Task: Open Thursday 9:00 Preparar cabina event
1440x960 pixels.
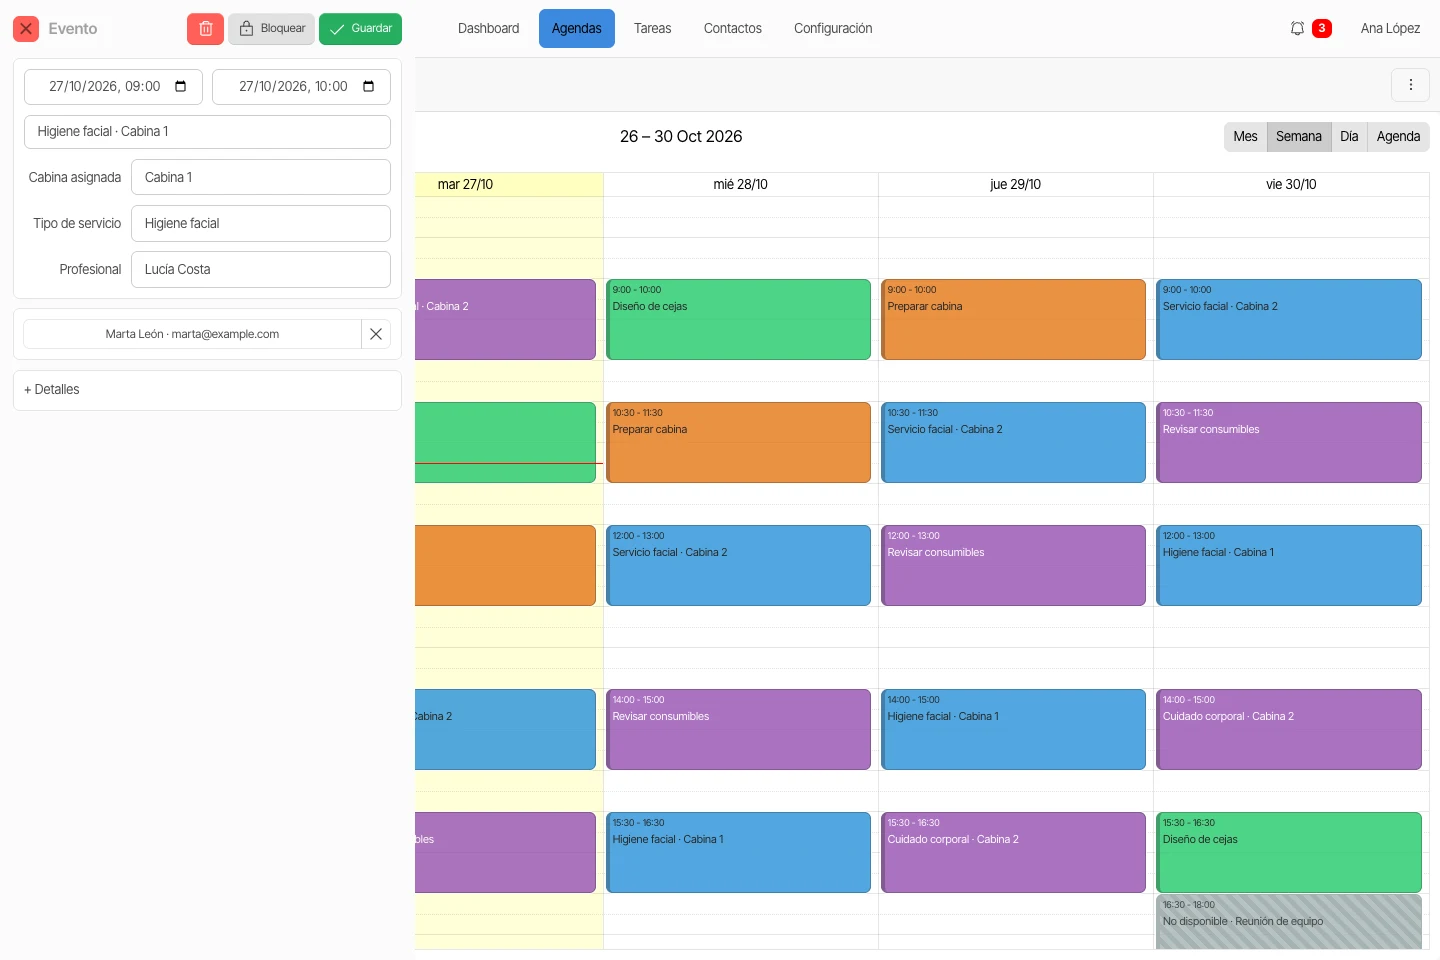Action: click(1013, 320)
